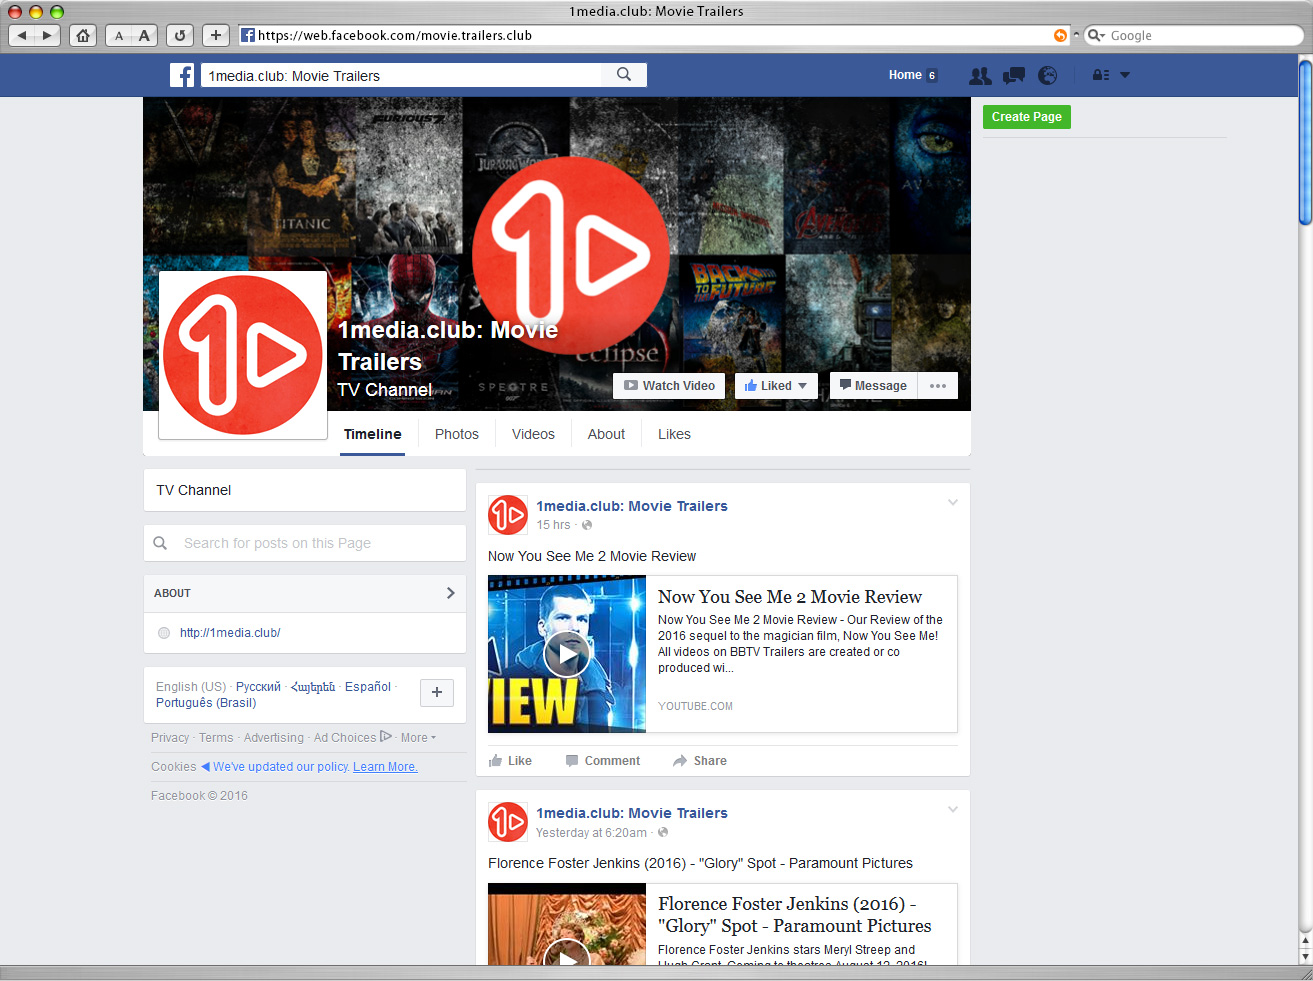
Task: Click the Message button on cover
Action: tap(873, 386)
